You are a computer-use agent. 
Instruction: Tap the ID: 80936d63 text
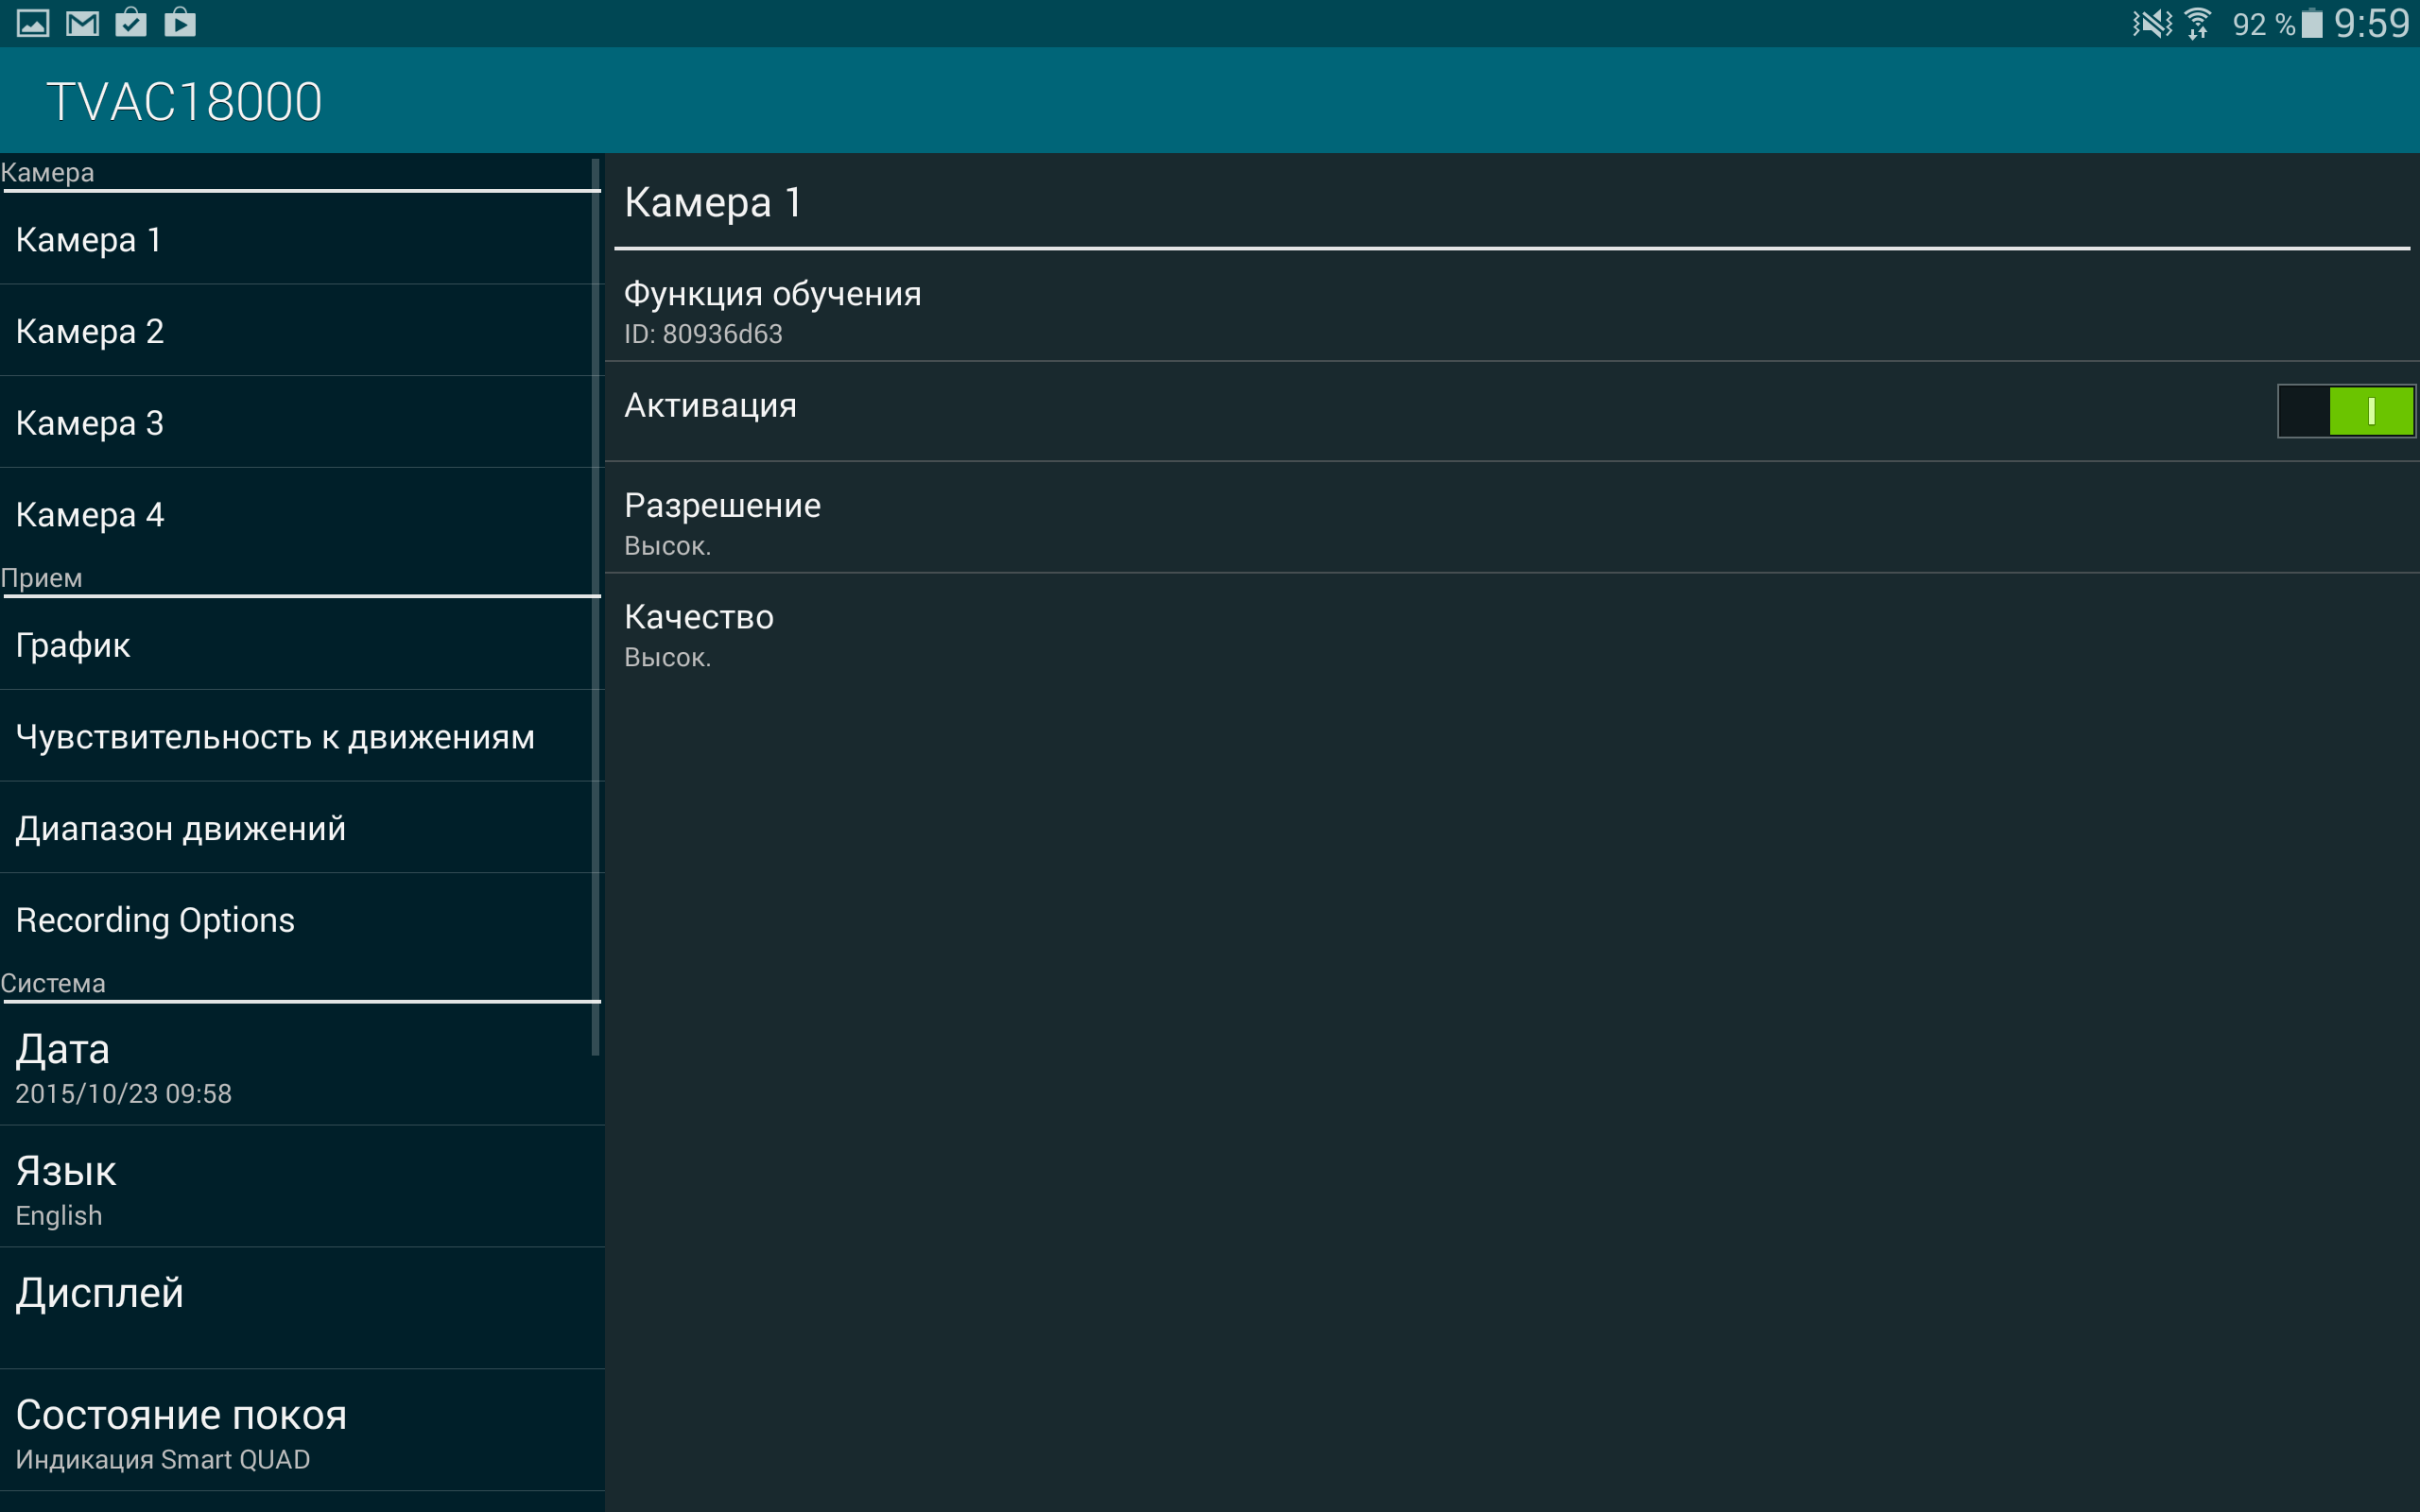pos(703,334)
